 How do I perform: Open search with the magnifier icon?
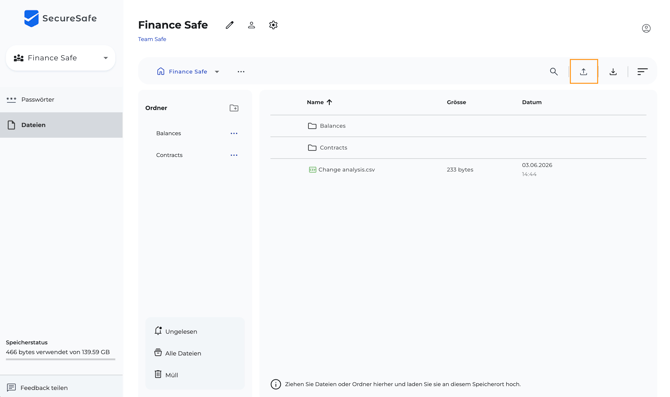coord(553,72)
